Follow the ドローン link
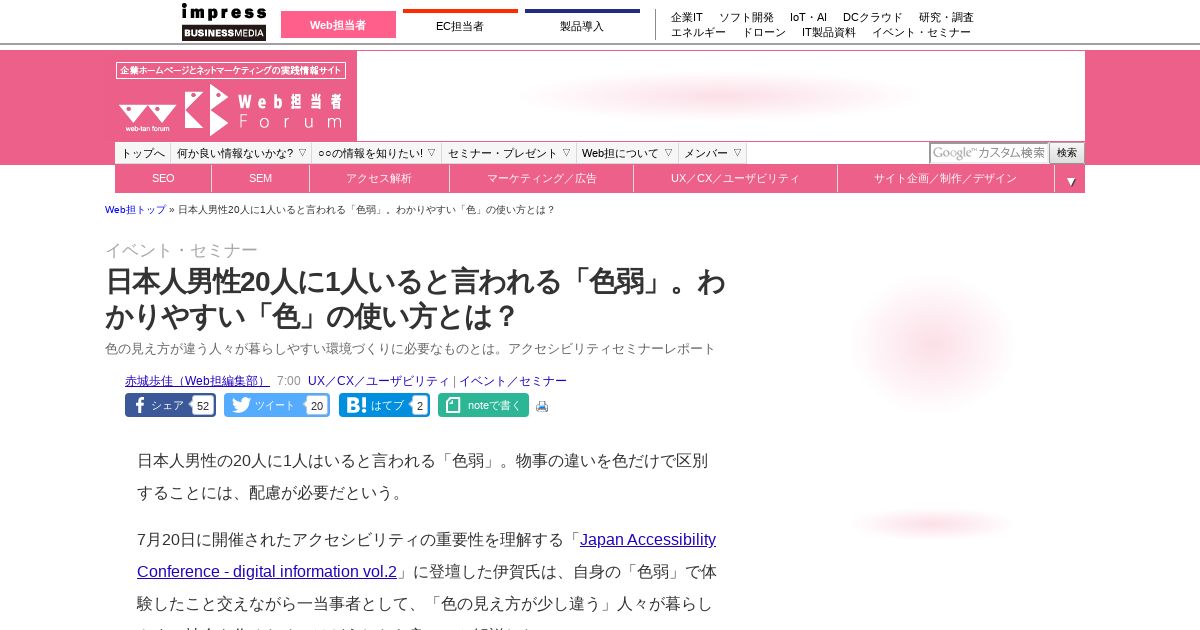 764,32
